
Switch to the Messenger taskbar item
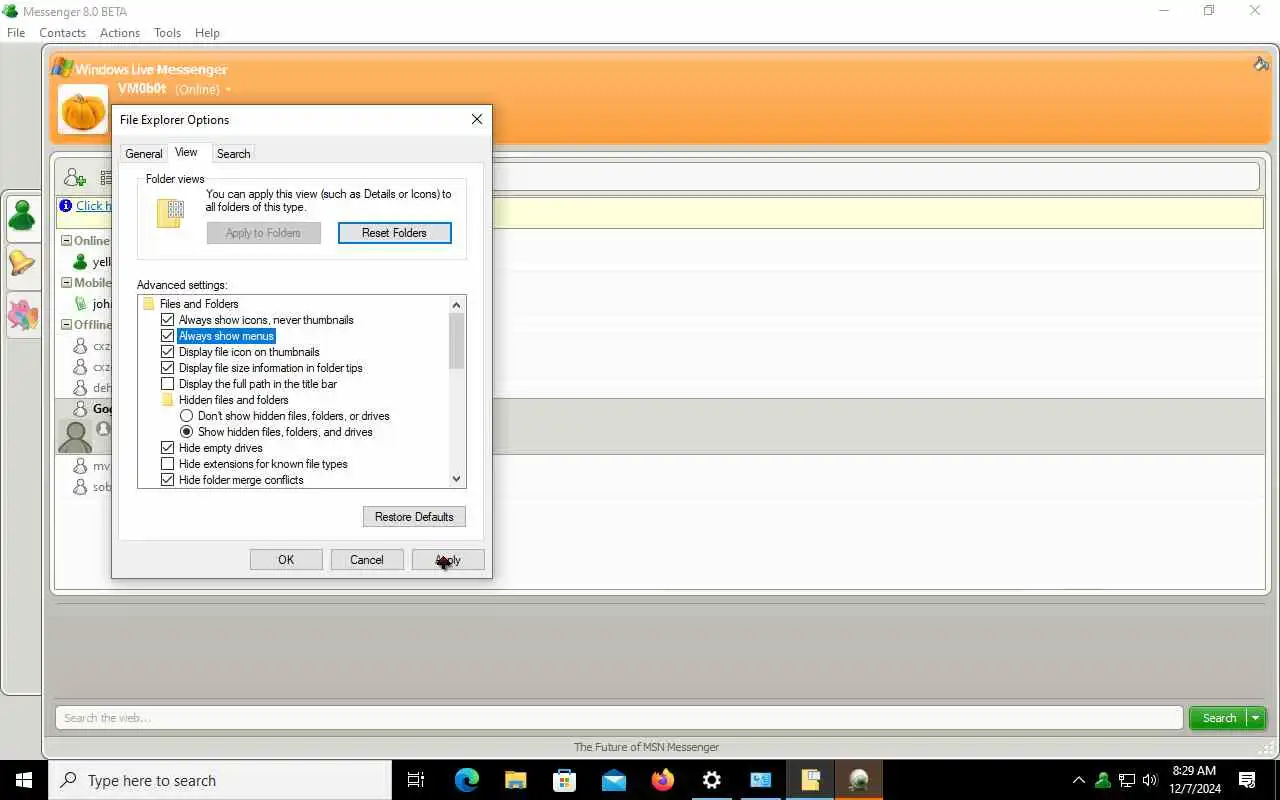point(859,780)
